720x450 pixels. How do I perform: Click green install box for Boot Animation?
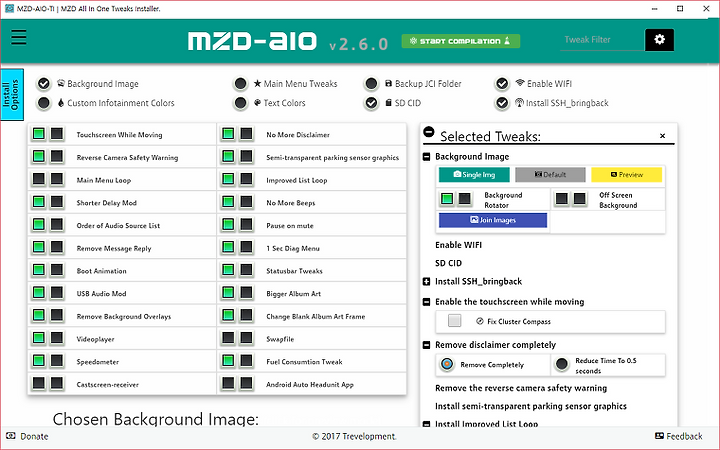(x=39, y=270)
